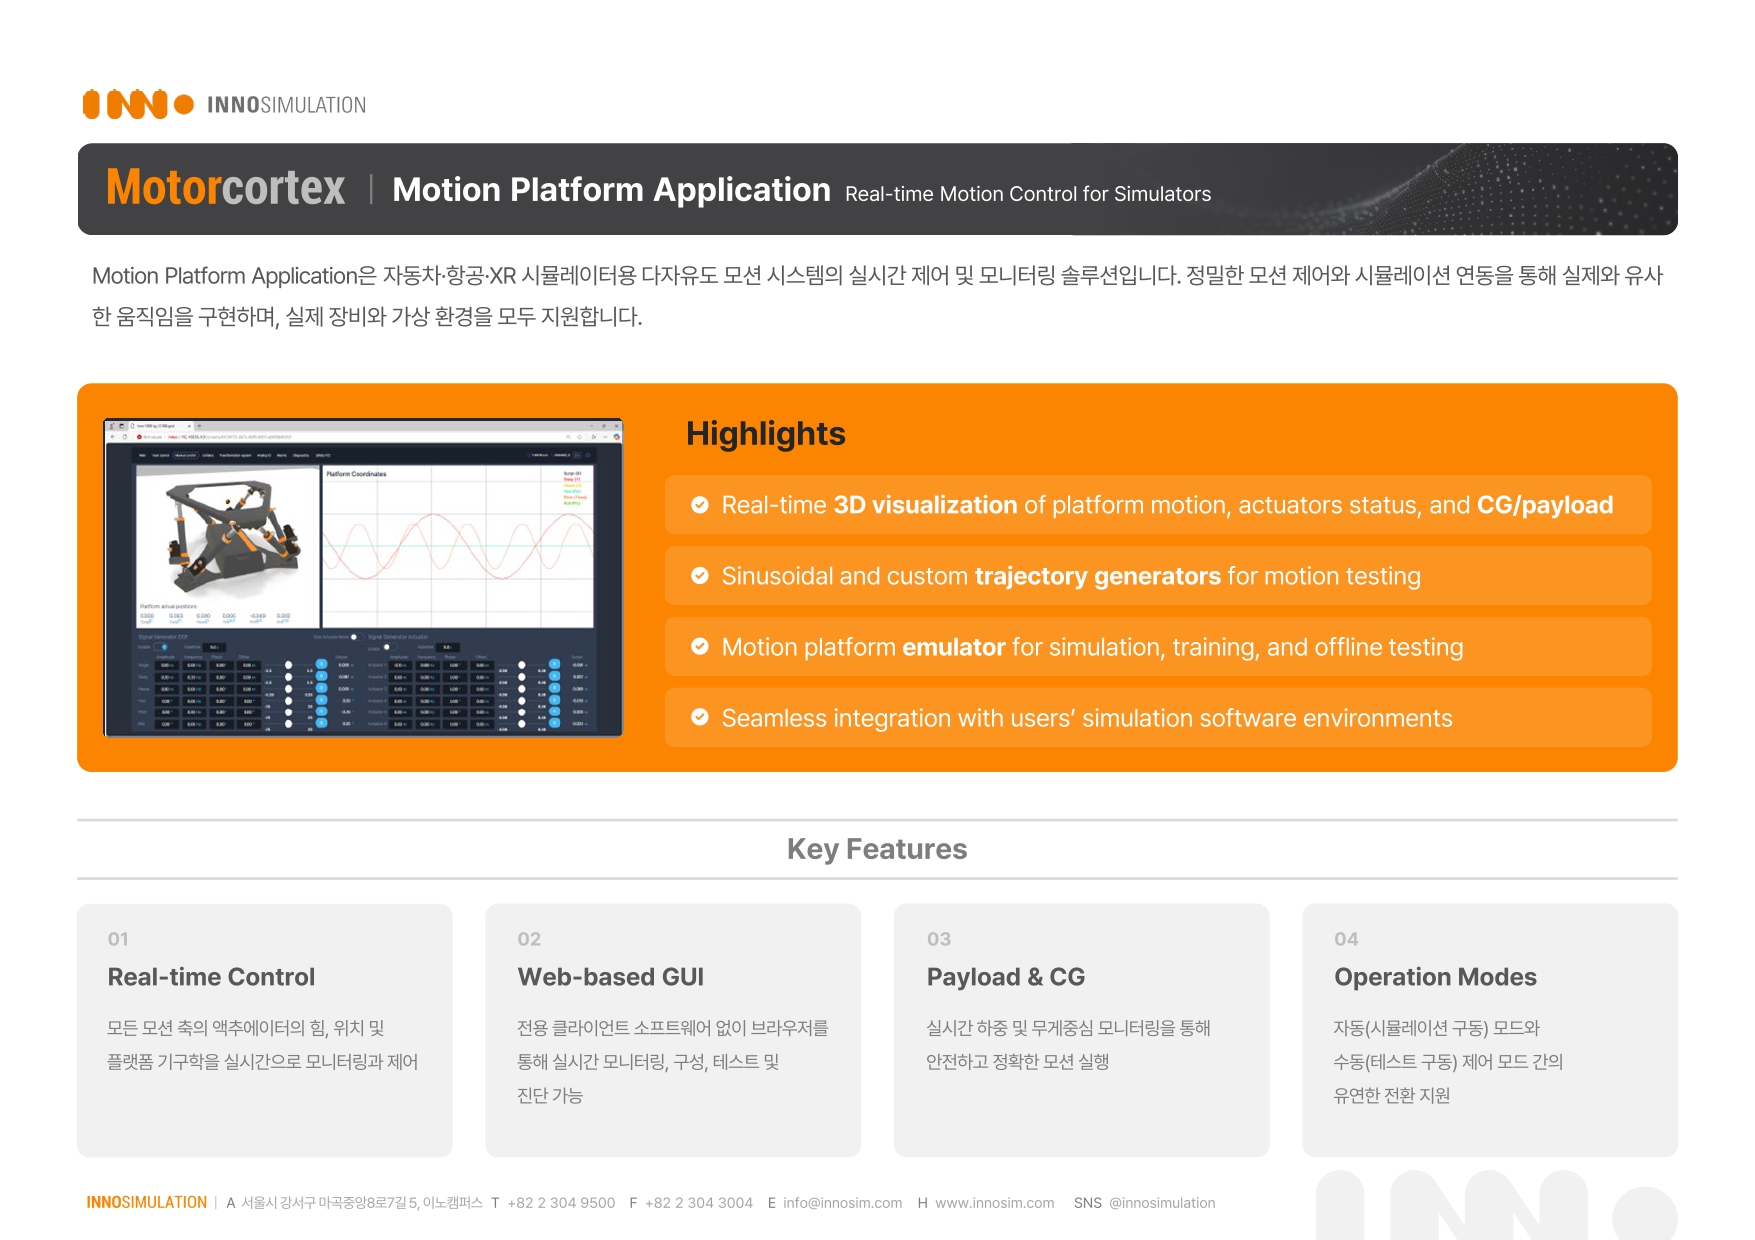Image resolution: width=1755 pixels, height=1240 pixels.
Task: Click the Platform Coordinates sine chart in screenshot
Action: (458, 547)
